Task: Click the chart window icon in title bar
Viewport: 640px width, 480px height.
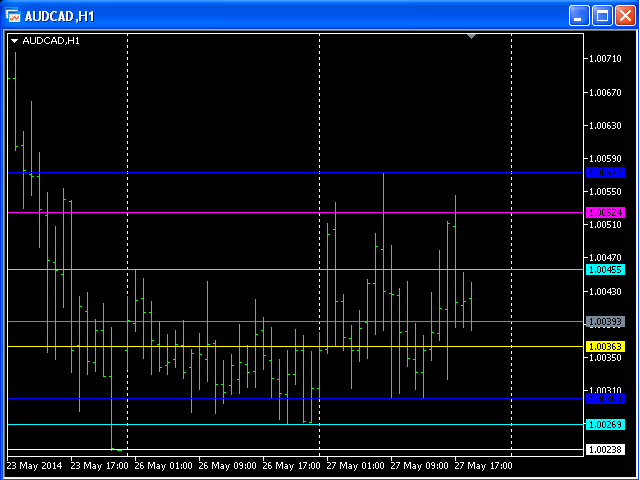Action: tap(13, 16)
